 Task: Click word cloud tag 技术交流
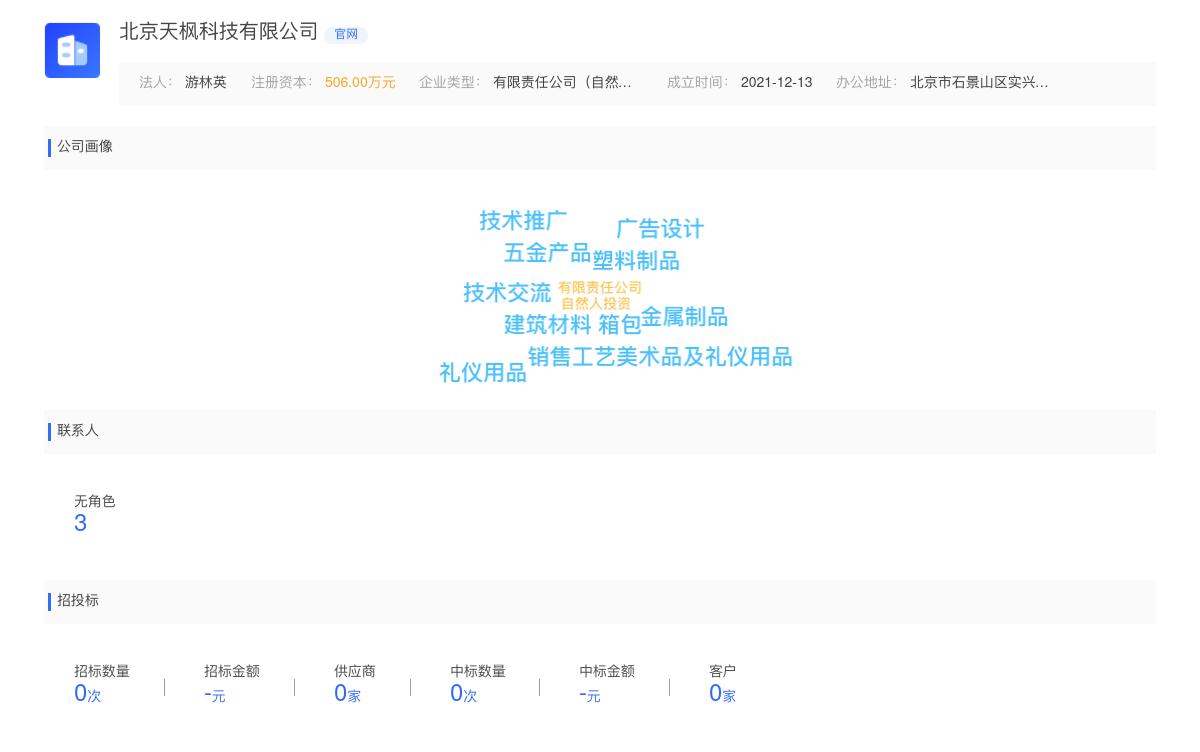[507, 293]
